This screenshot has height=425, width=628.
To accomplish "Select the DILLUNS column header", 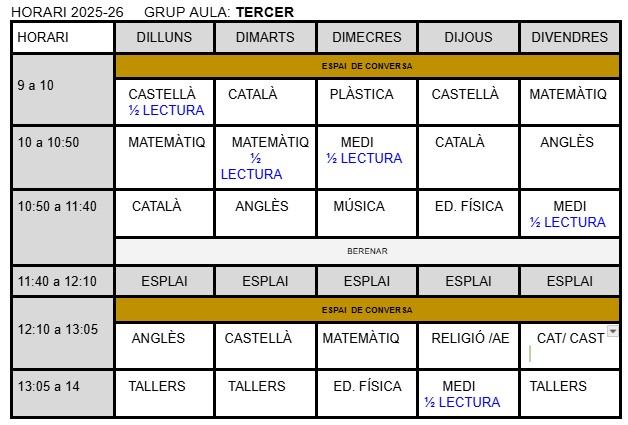I will [164, 37].
